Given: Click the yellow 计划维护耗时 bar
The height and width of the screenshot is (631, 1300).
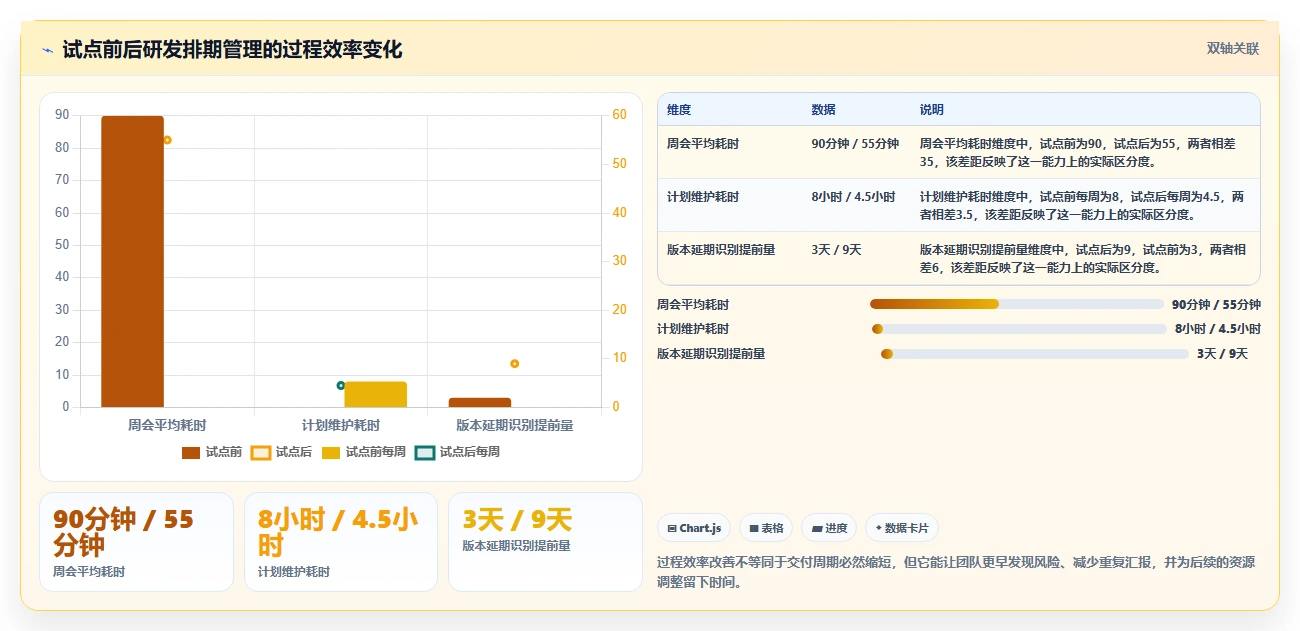Looking at the screenshot, I should click(376, 394).
